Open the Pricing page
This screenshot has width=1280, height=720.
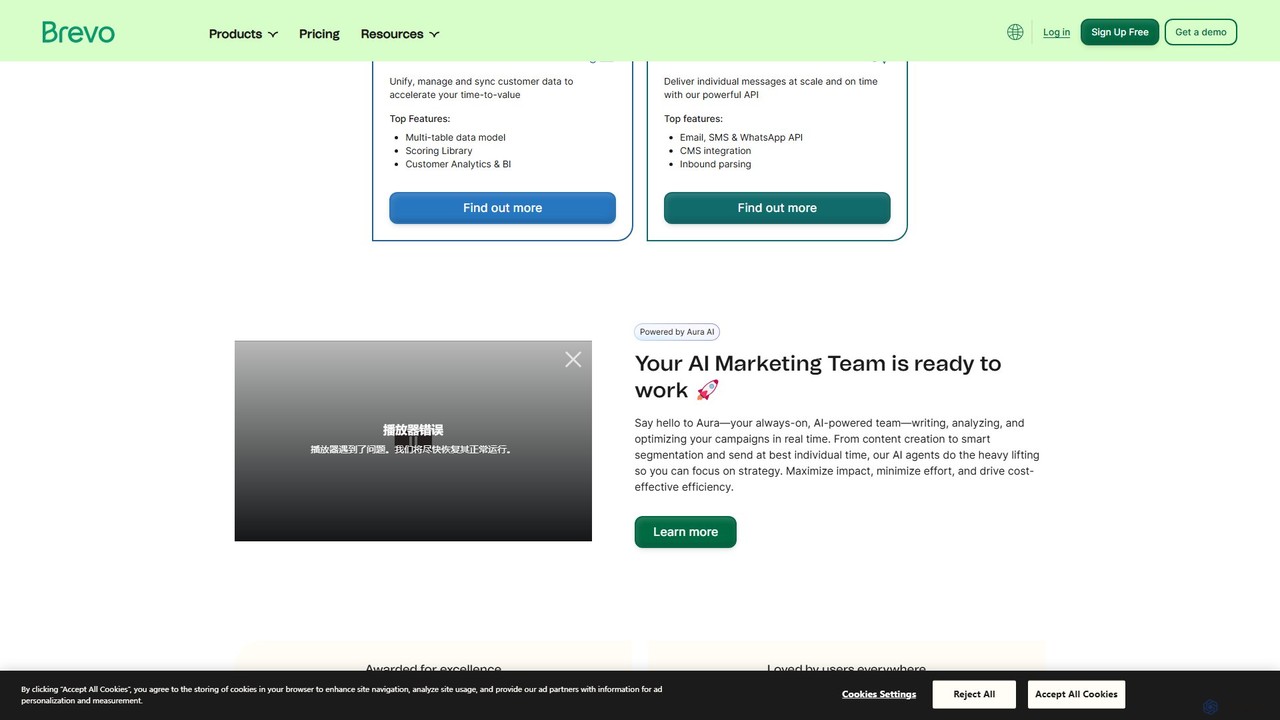[x=319, y=34]
